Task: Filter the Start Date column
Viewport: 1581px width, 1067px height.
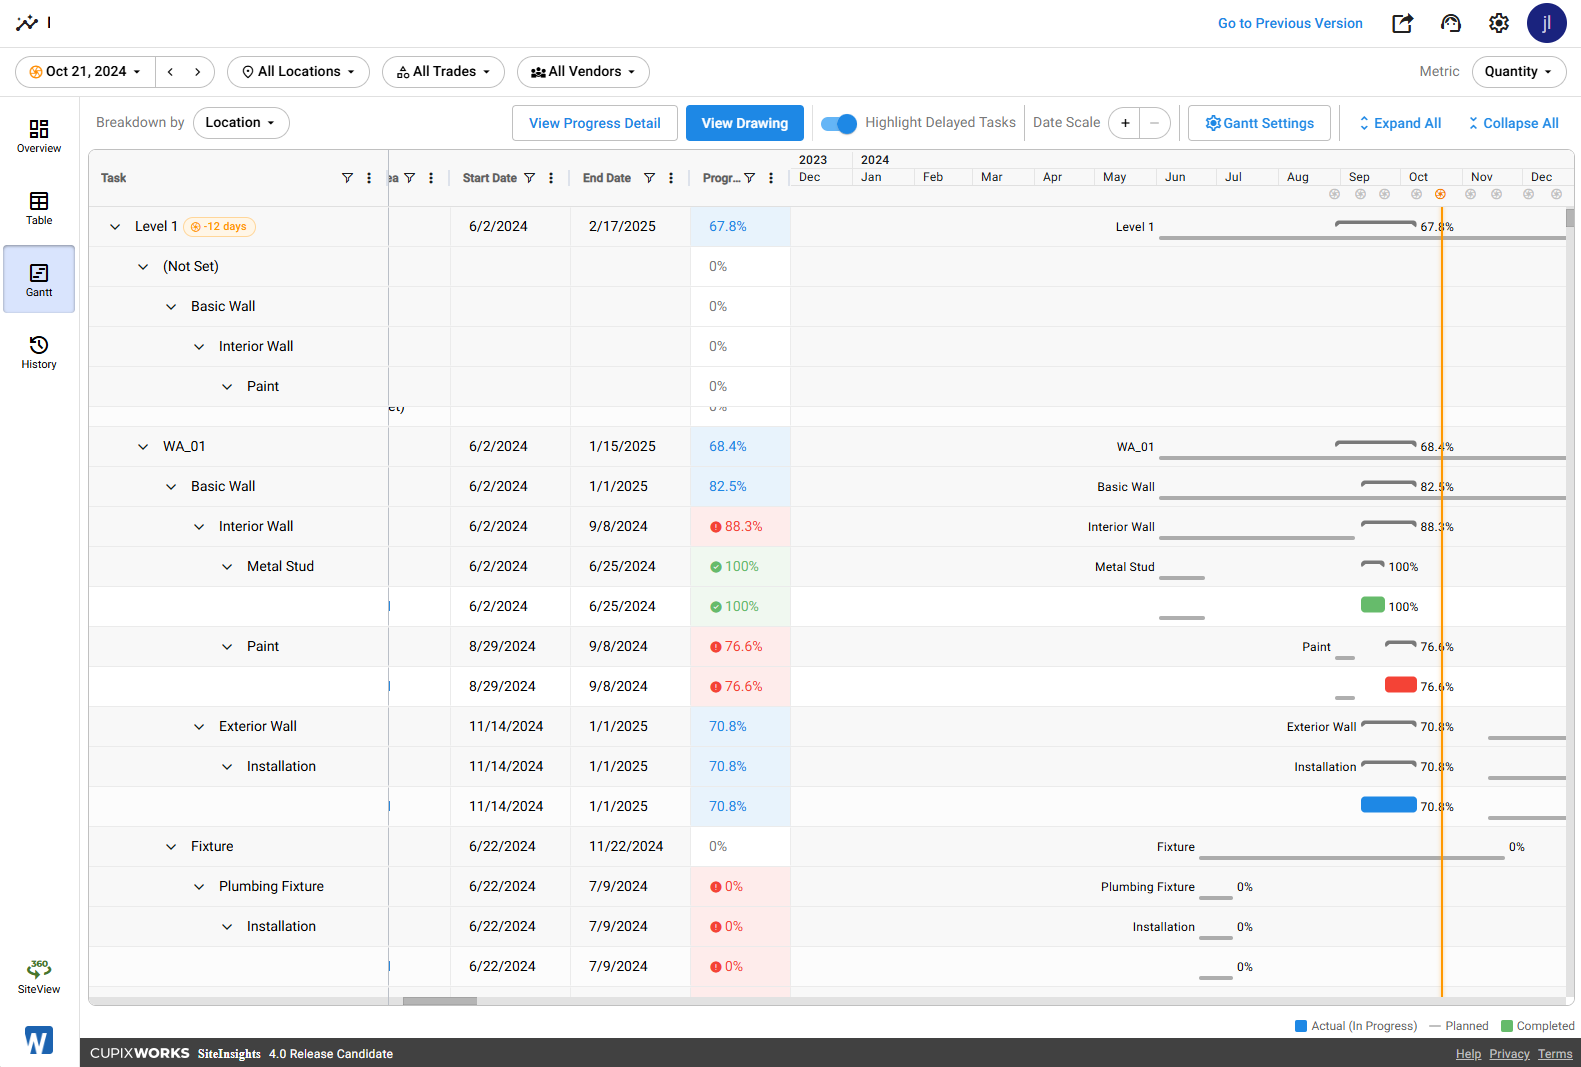Action: coord(529,178)
